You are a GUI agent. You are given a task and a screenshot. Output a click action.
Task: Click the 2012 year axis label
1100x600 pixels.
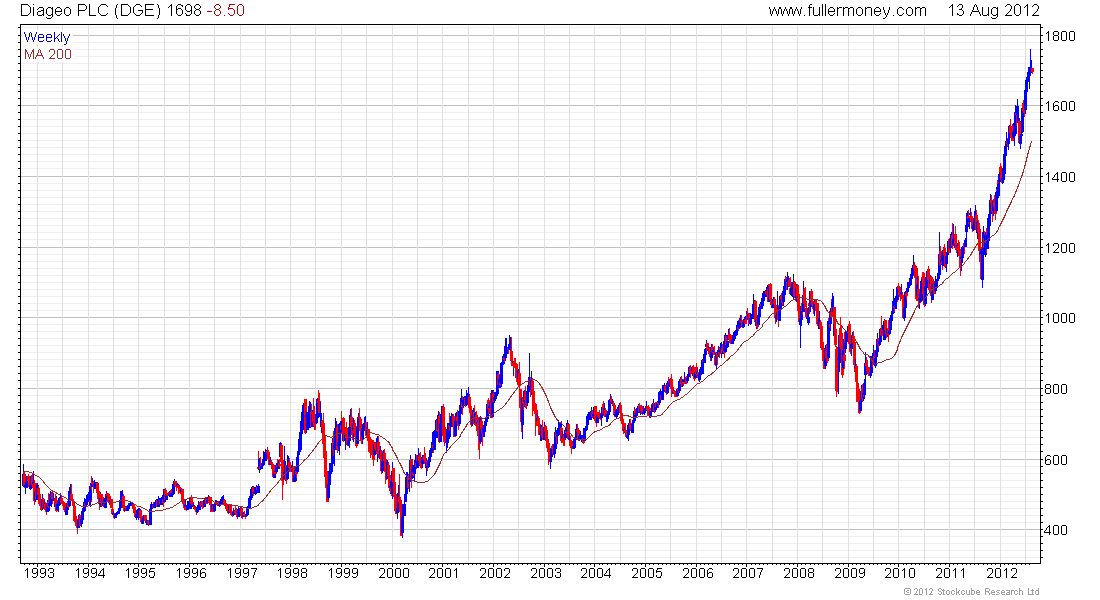[x=1002, y=573]
